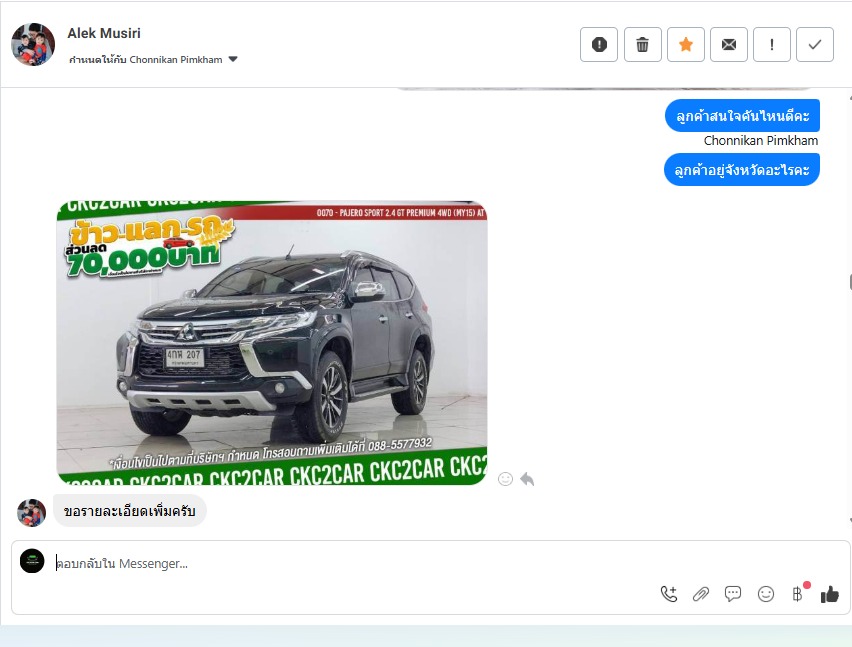Screen dimensions: 852x647
Task: Attach a file with the paperclip icon
Action: [701, 594]
